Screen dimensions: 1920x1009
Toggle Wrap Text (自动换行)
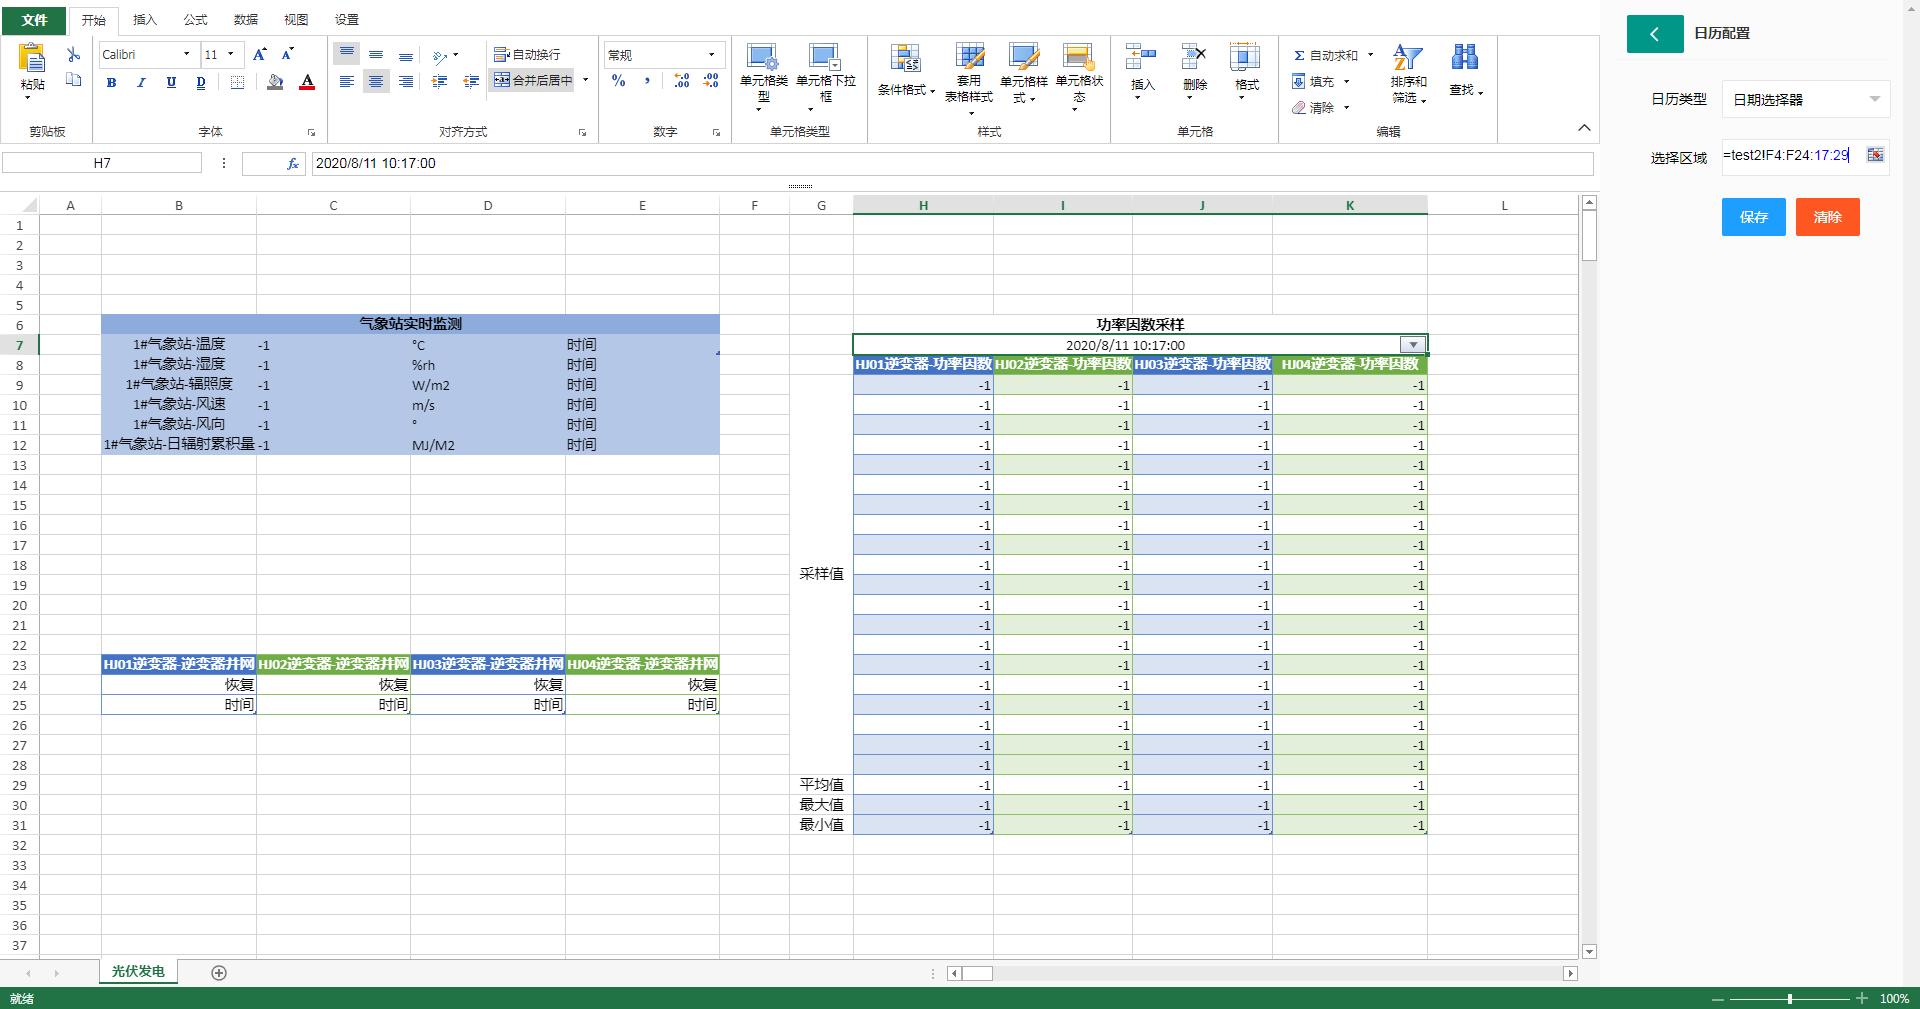527,54
